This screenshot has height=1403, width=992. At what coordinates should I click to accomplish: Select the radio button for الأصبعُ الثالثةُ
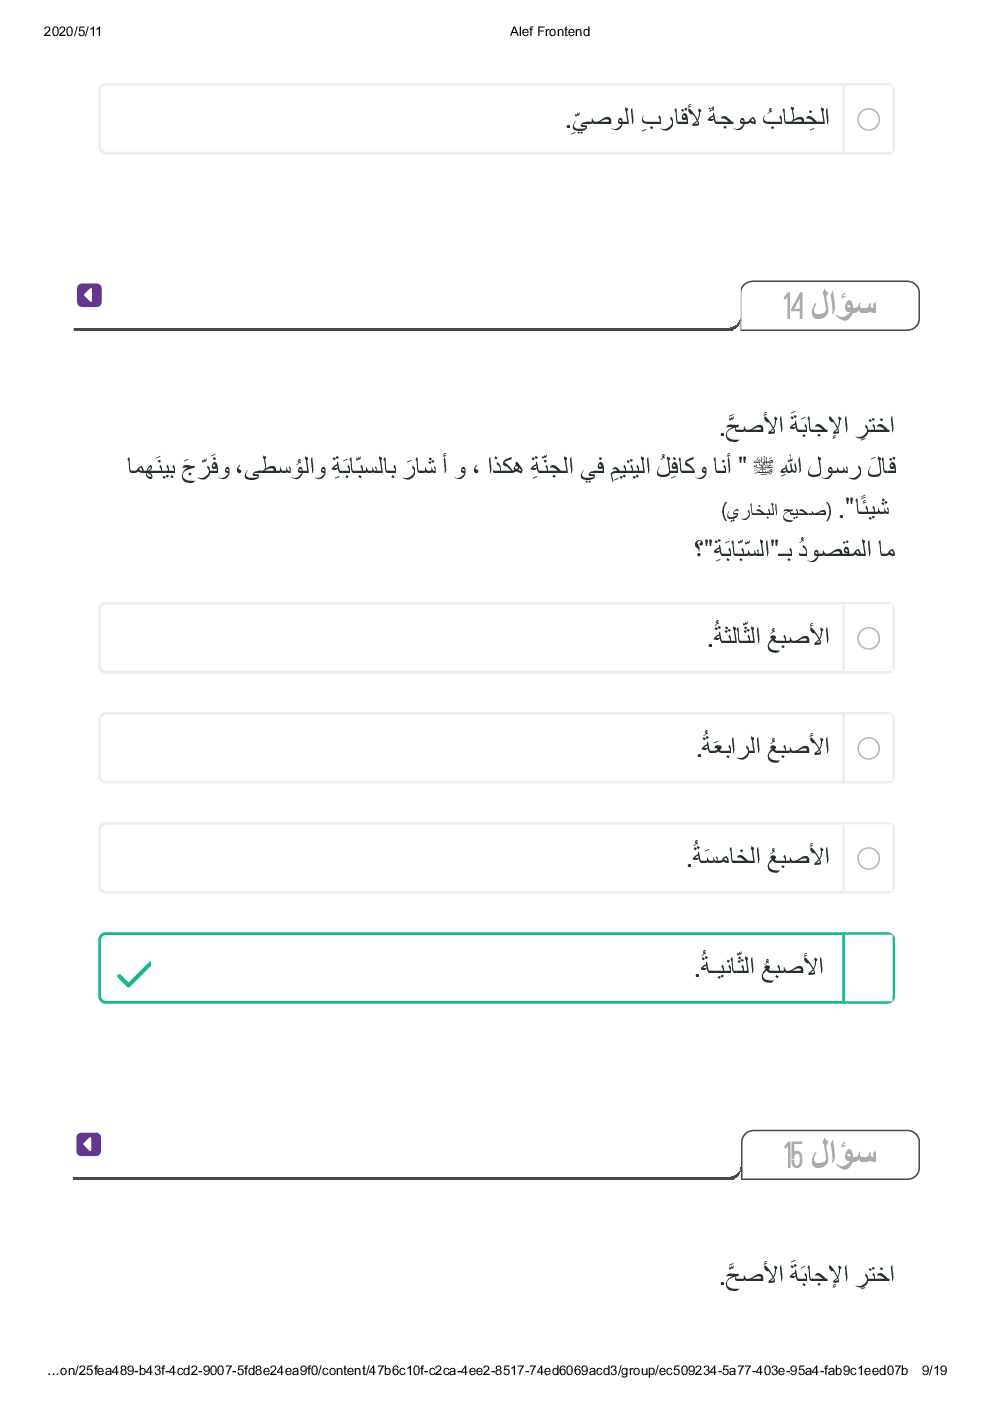[x=869, y=638]
